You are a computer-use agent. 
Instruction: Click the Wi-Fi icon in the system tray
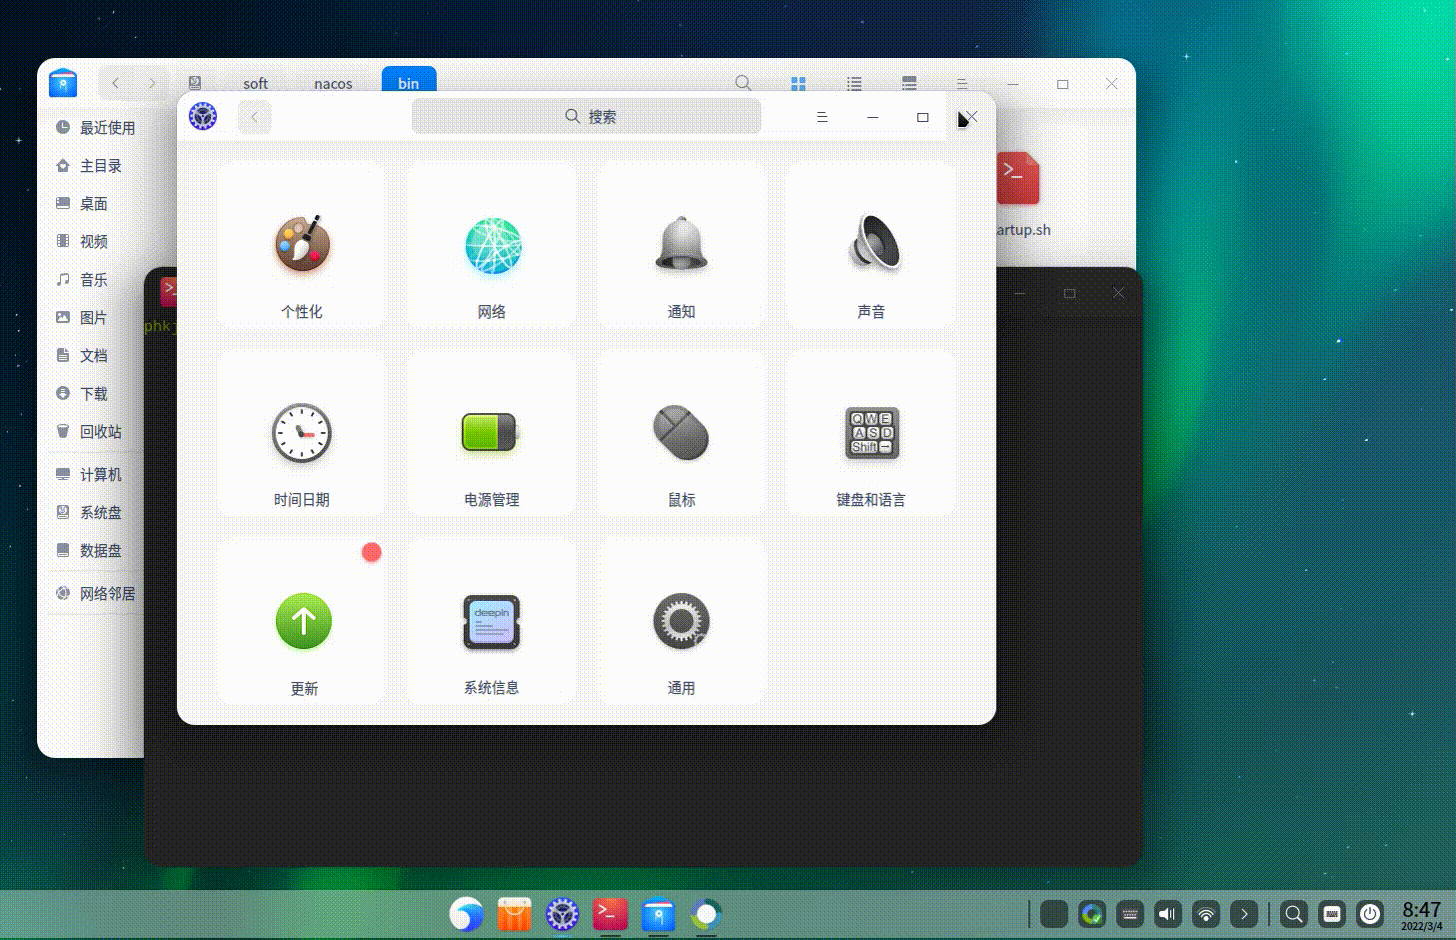[x=1205, y=913]
